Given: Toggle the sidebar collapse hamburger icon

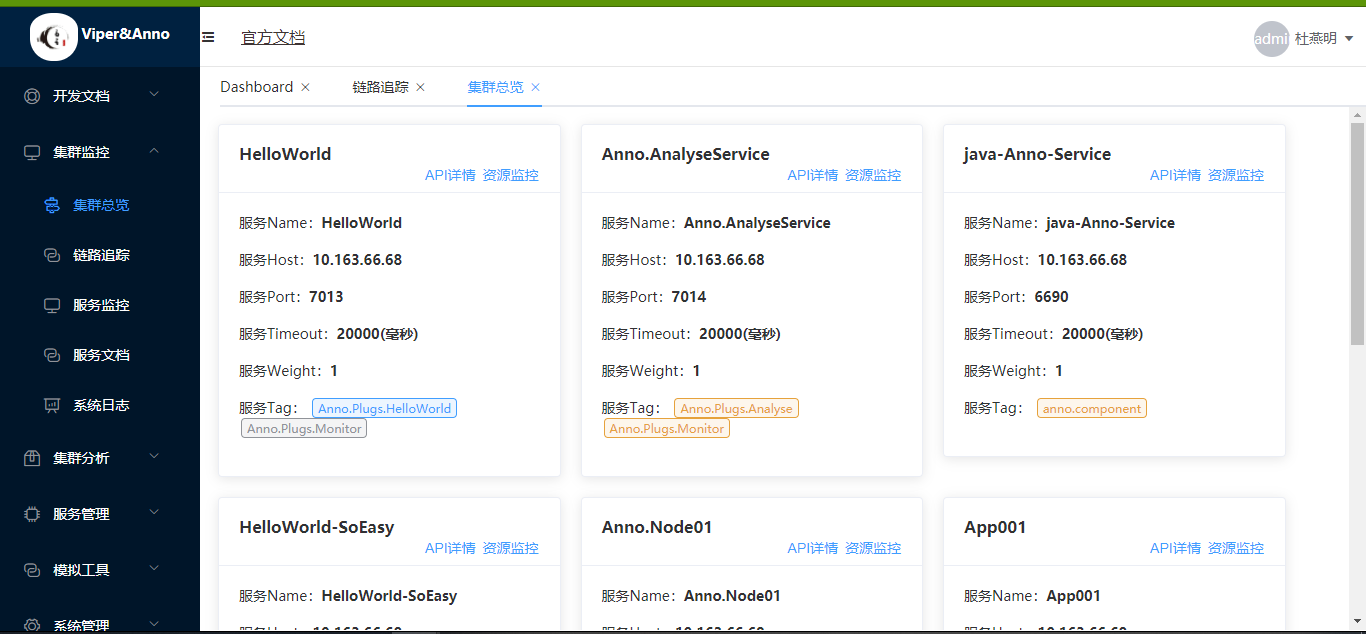Looking at the screenshot, I should [x=208, y=37].
